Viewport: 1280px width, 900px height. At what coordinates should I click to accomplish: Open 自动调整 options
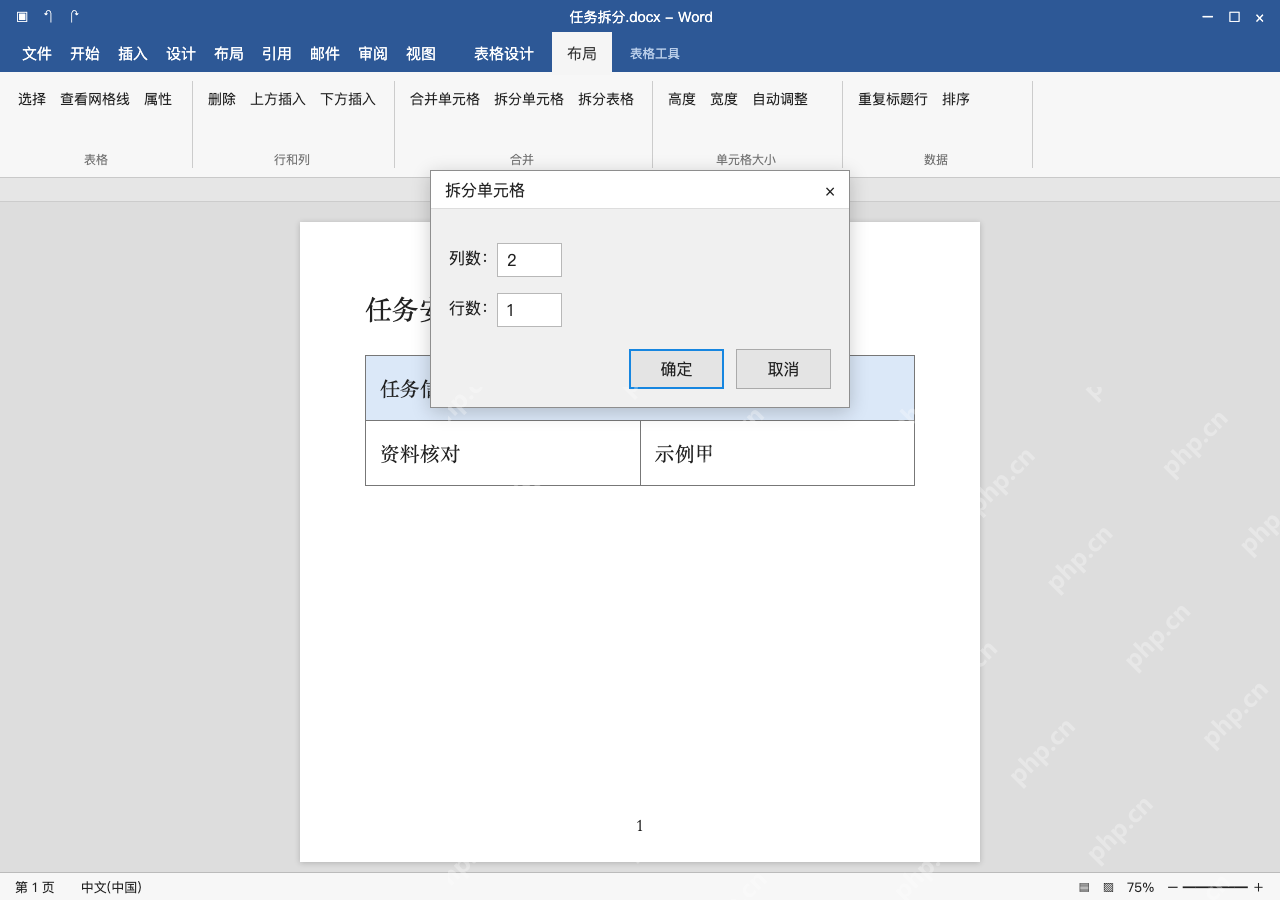point(780,99)
